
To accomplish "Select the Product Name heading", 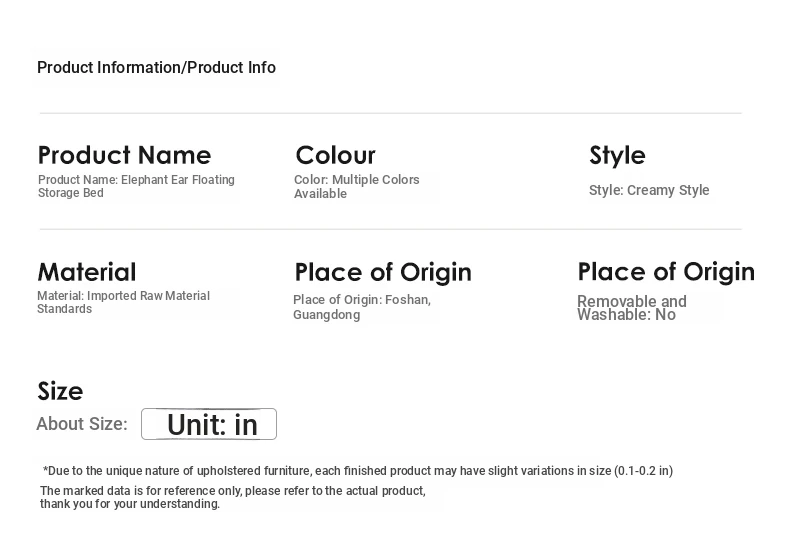I will click(x=124, y=155).
